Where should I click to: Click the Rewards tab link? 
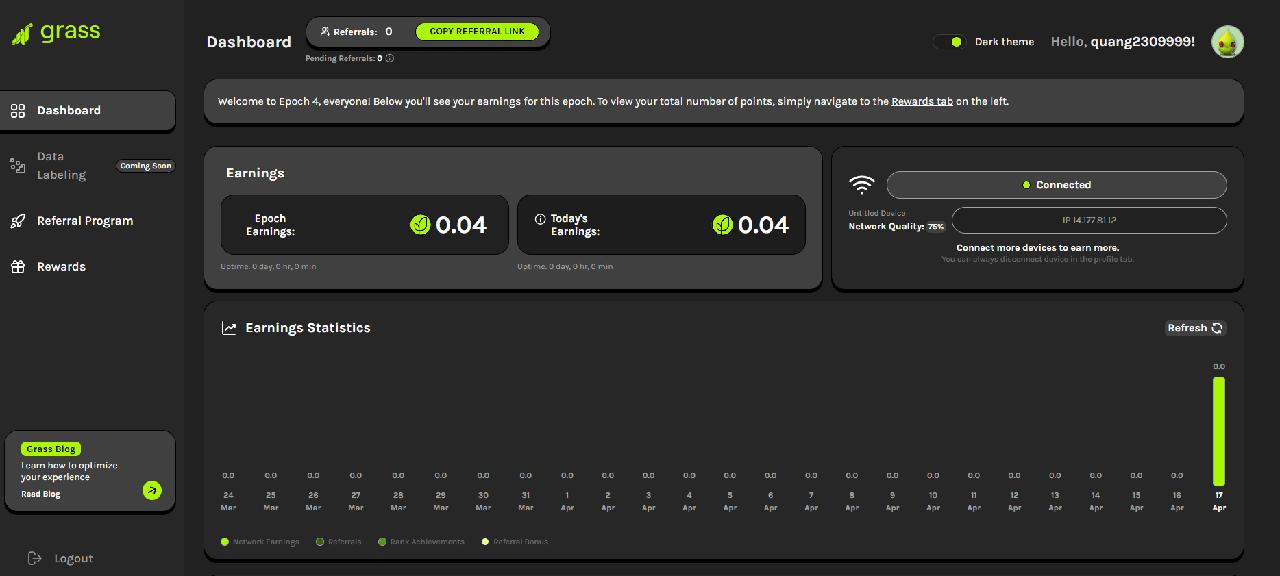(x=922, y=101)
